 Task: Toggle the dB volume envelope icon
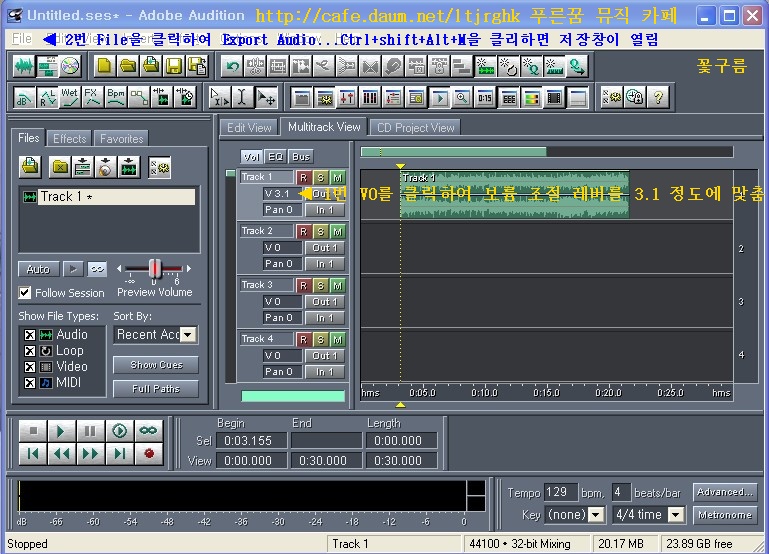point(24,97)
